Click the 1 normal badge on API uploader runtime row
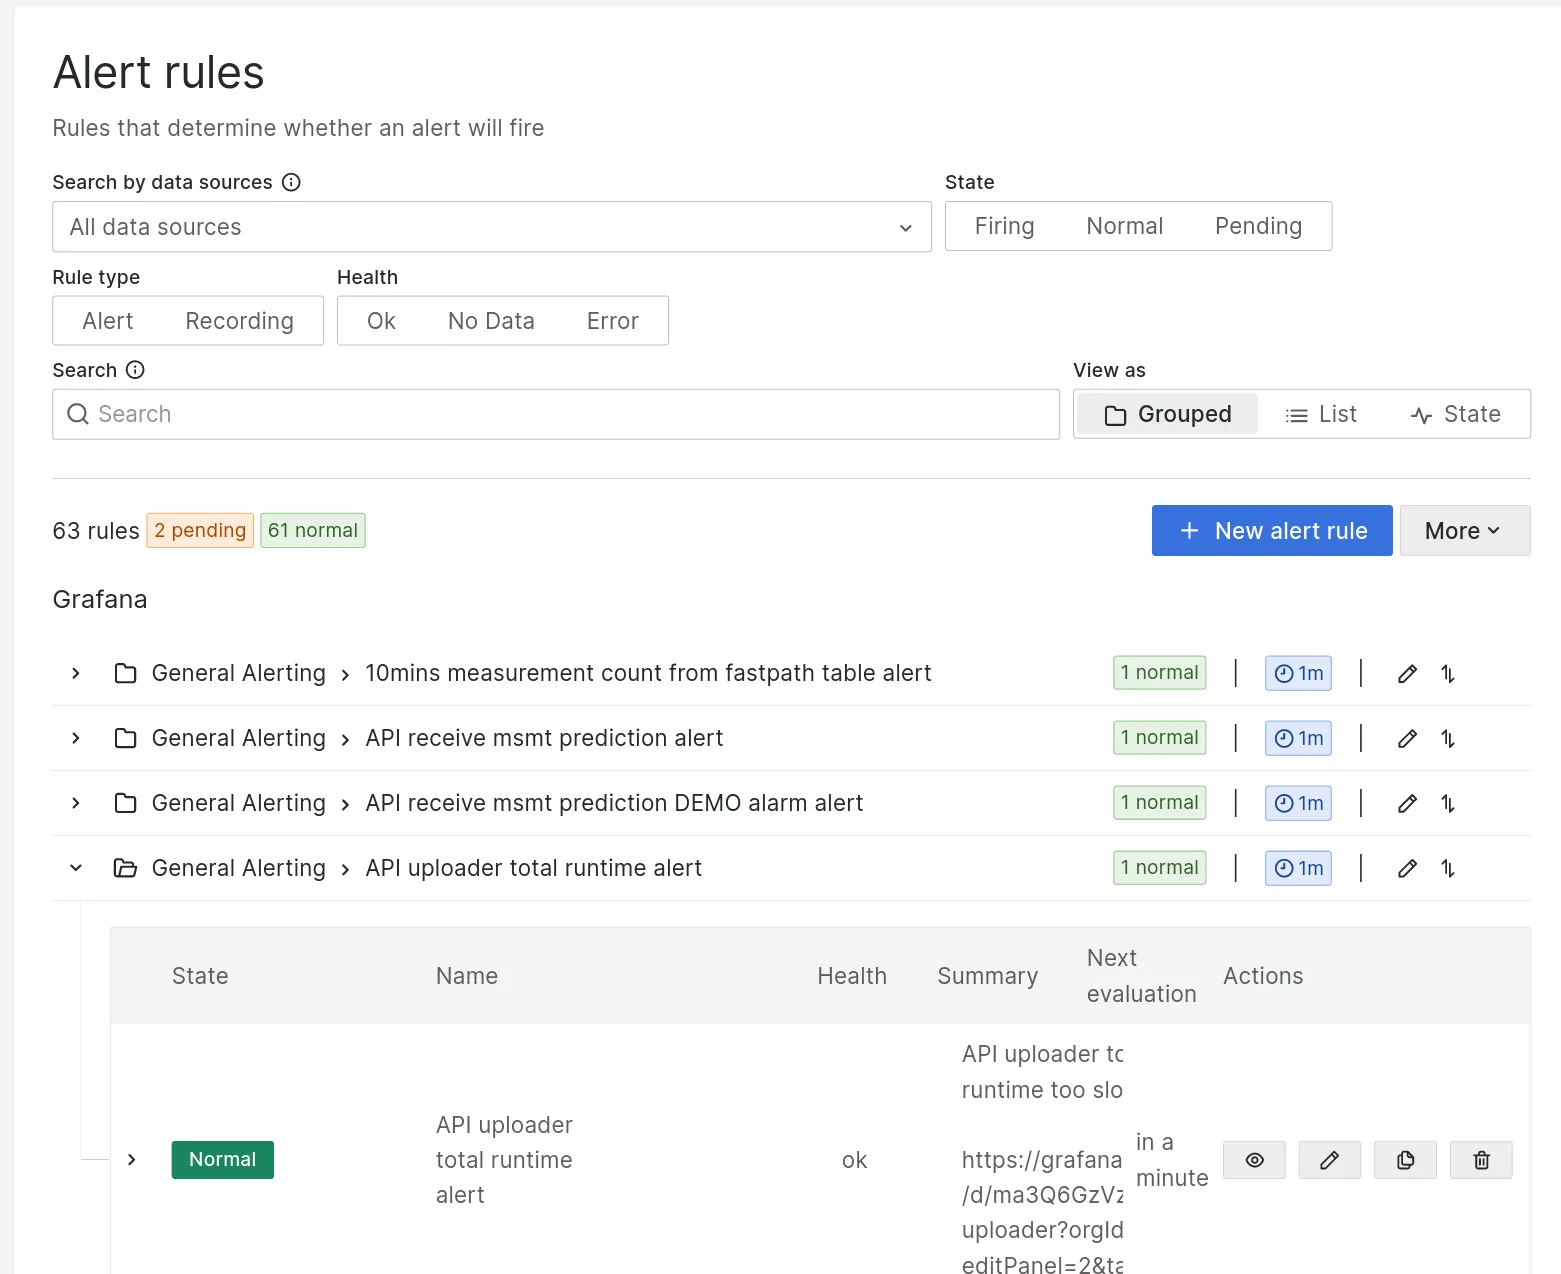Viewport: 1561px width, 1274px height. click(1160, 868)
